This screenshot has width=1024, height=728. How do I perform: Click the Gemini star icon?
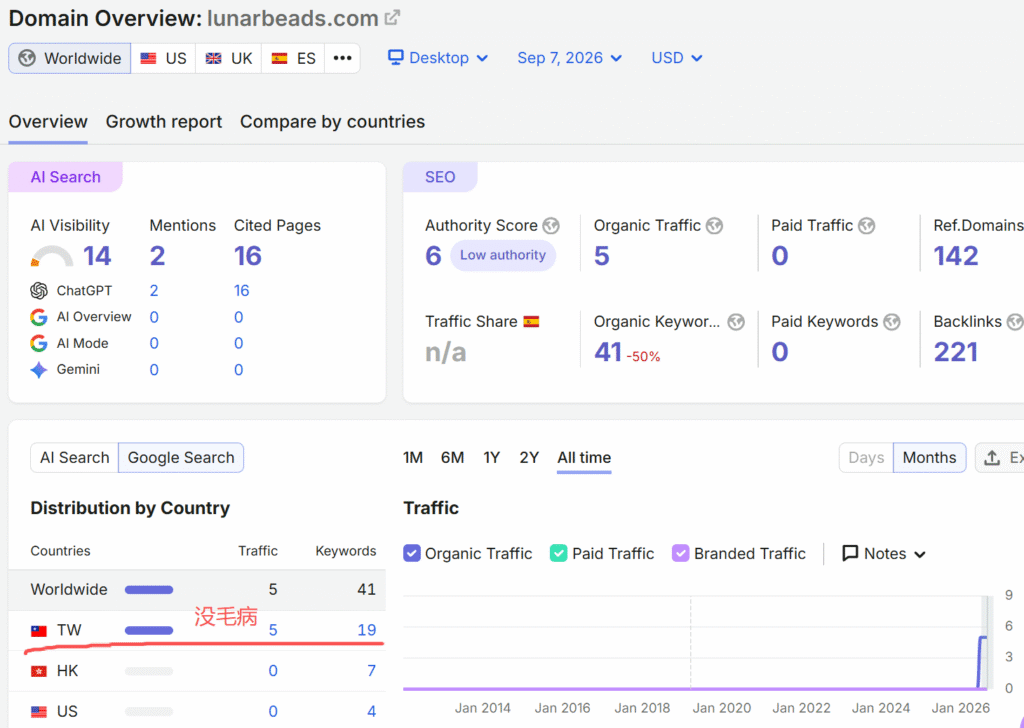39,370
